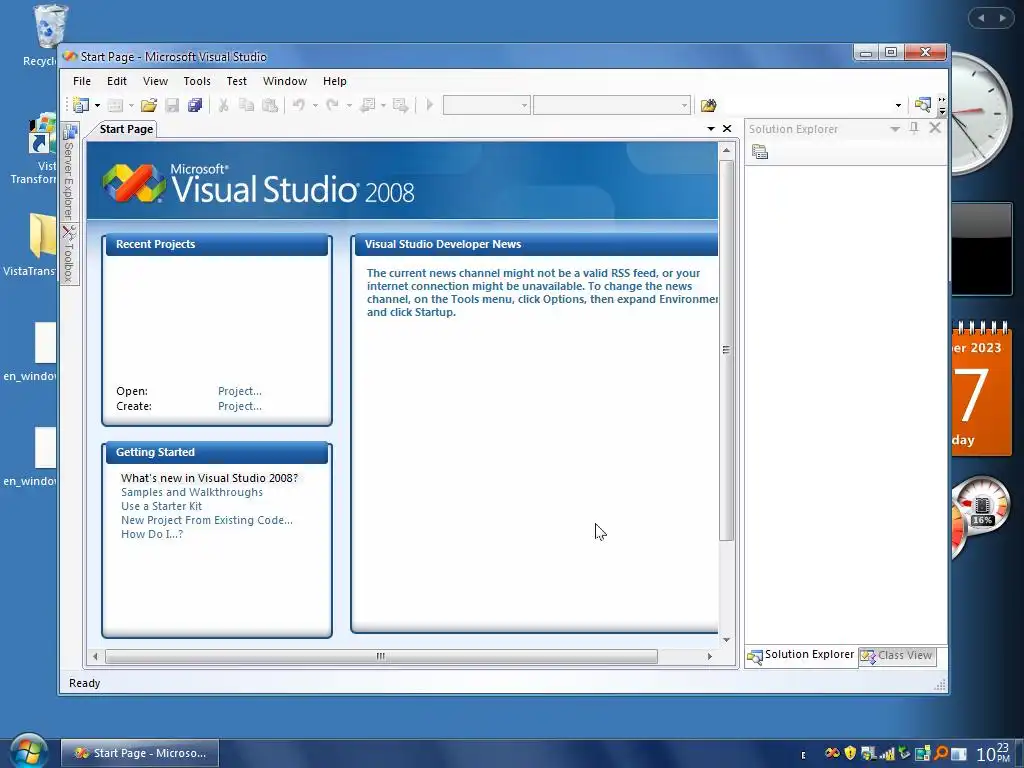The height and width of the screenshot is (768, 1024).
Task: Open the Find combo box dropdown arrow
Action: click(x=899, y=105)
